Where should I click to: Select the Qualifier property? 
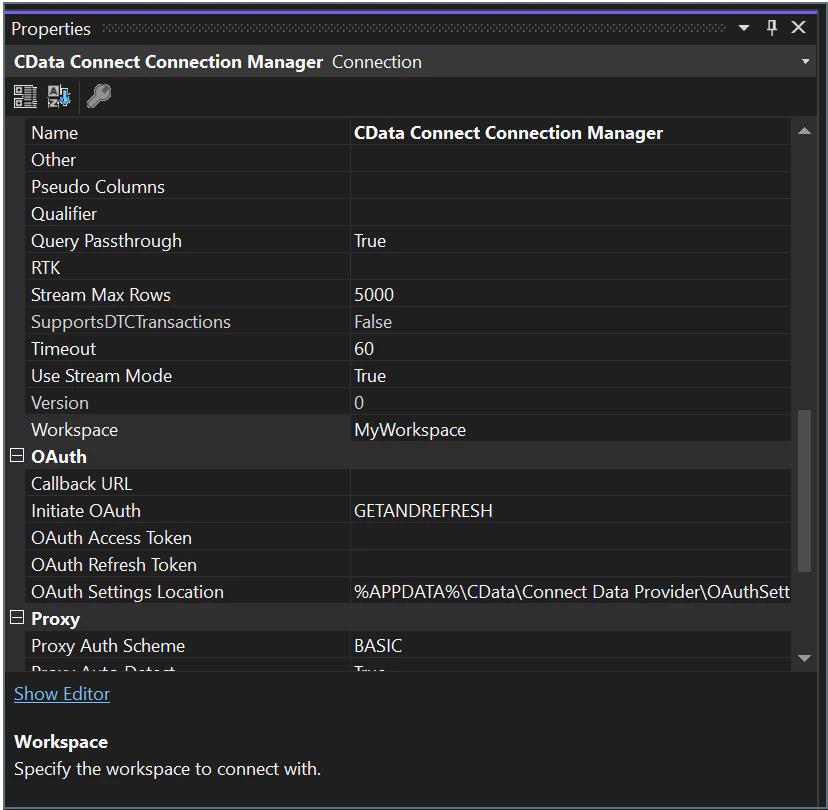point(187,213)
